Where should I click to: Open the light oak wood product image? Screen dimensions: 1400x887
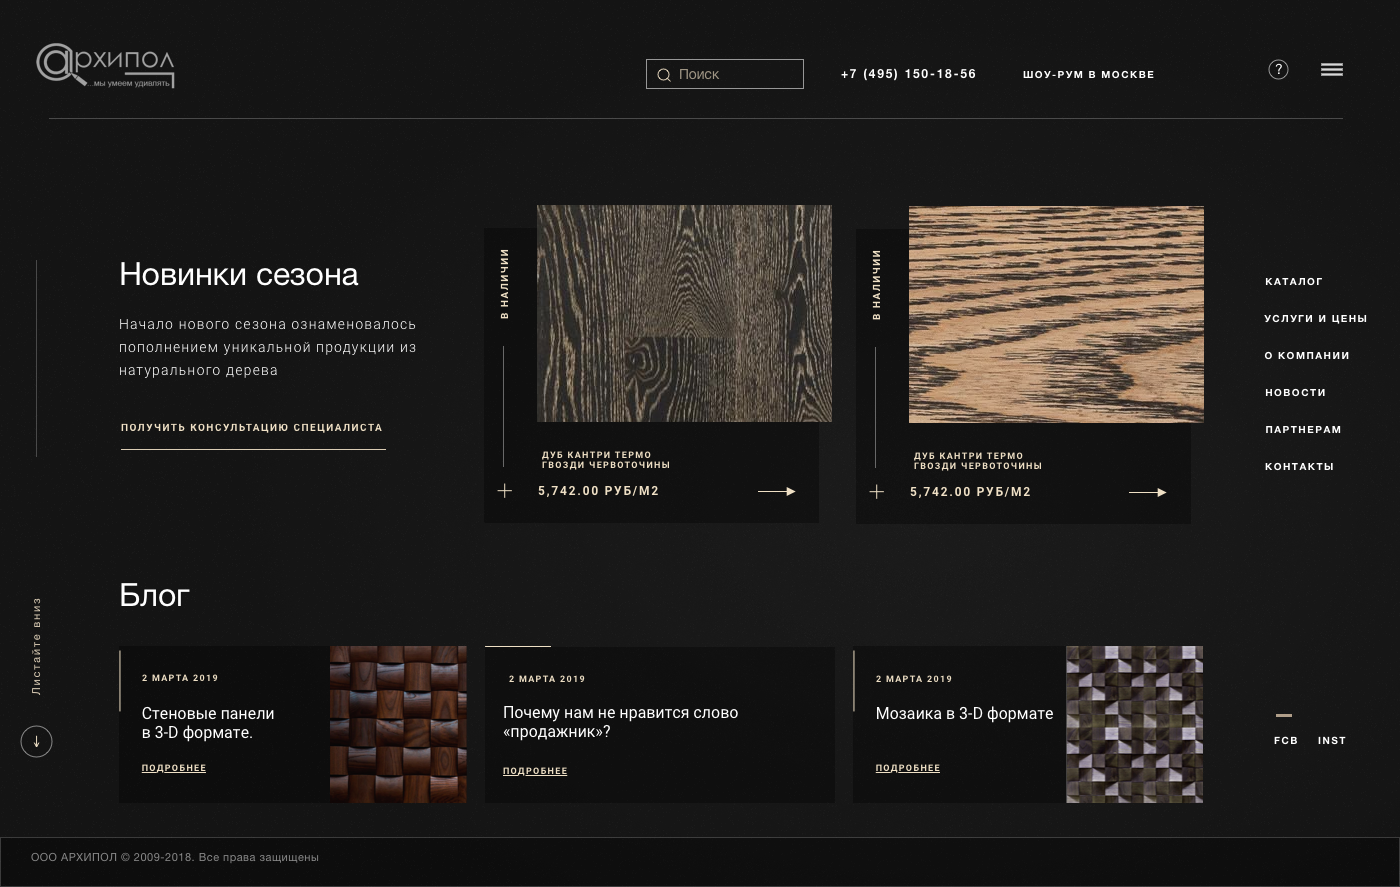pyautogui.click(x=1056, y=315)
